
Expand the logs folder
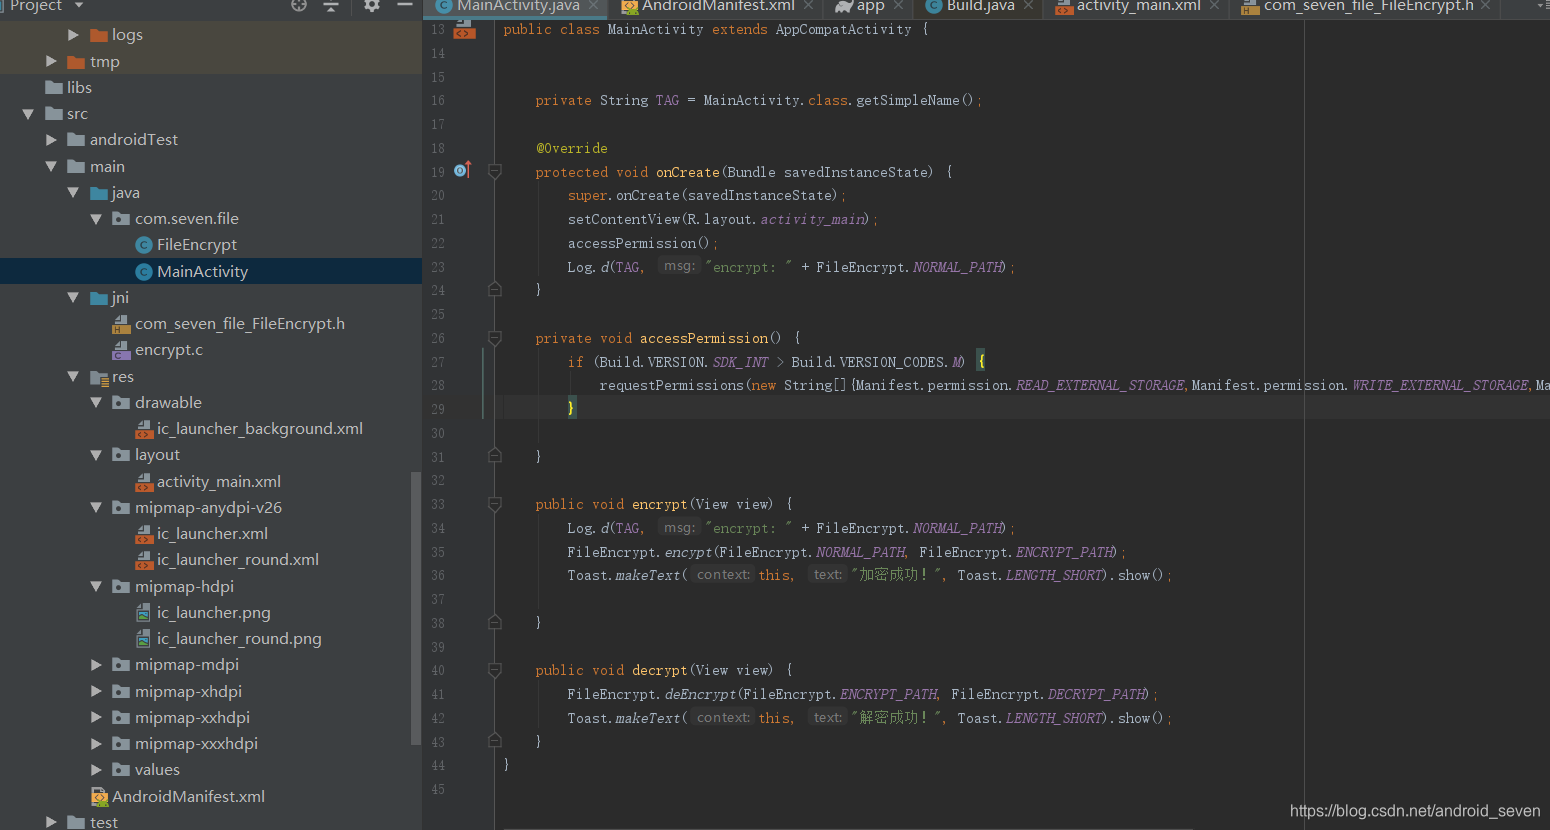pyautogui.click(x=73, y=35)
